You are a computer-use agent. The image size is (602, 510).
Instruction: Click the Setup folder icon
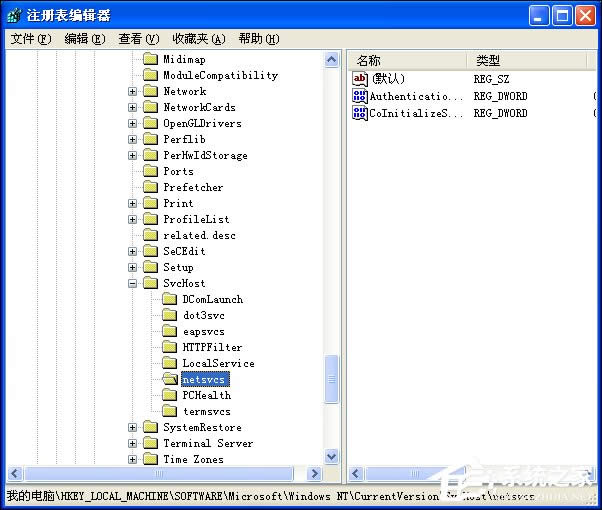pyautogui.click(x=150, y=267)
